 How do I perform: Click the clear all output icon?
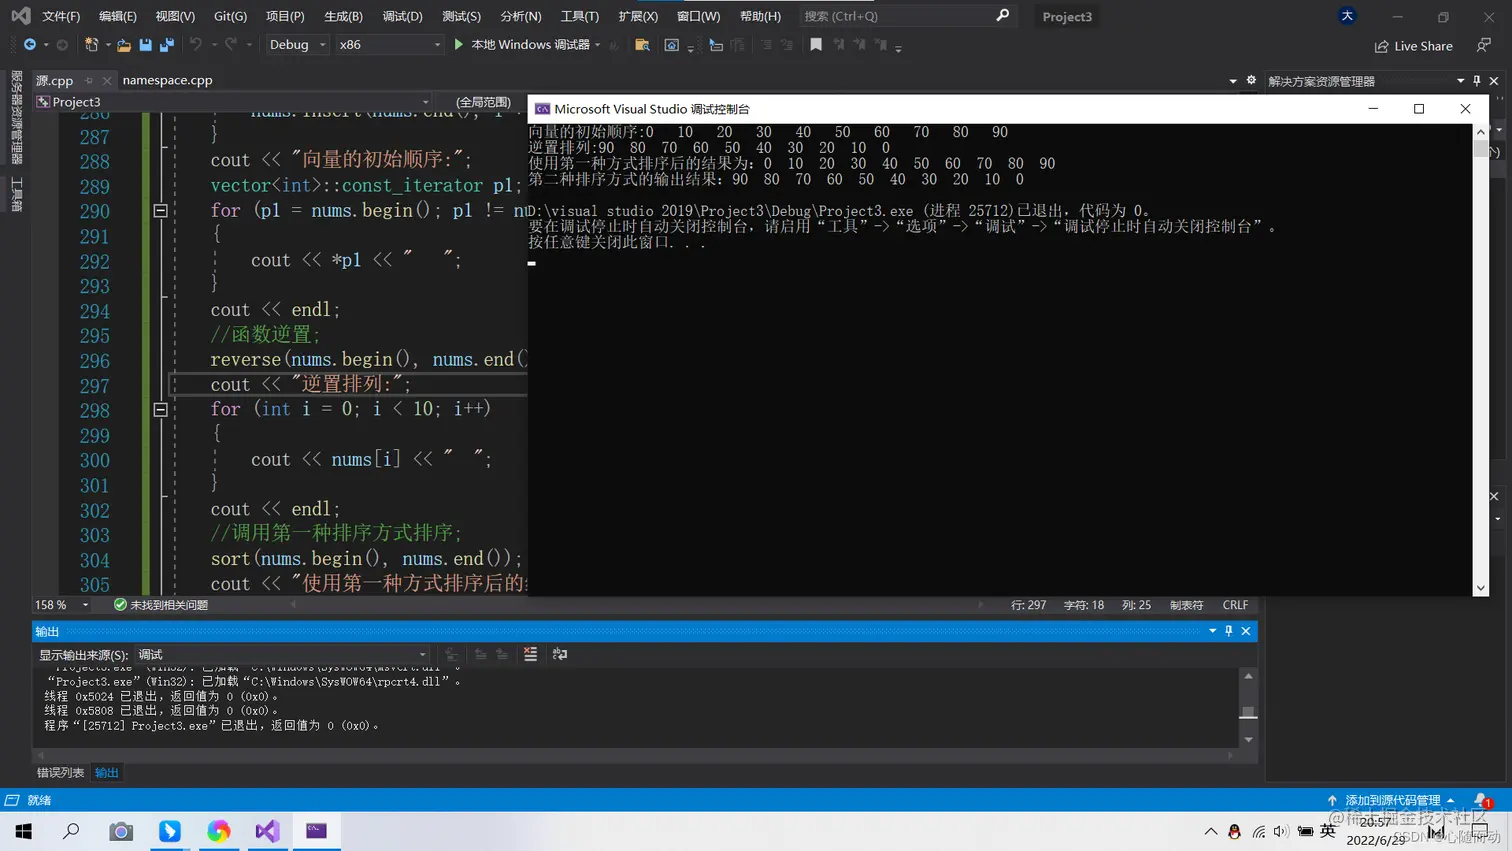(x=530, y=655)
